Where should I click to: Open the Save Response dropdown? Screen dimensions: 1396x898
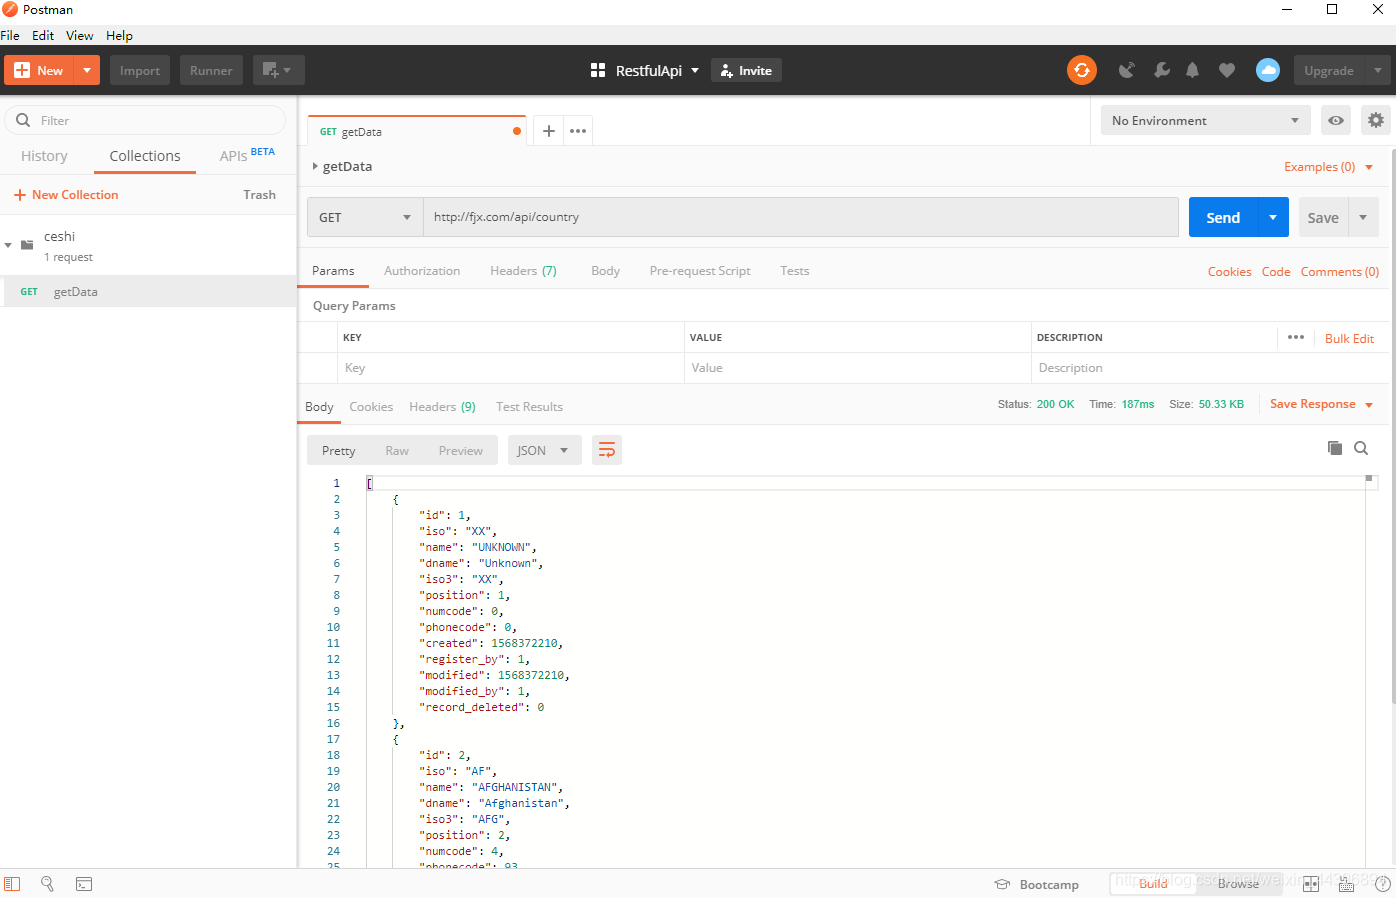[x=1321, y=404]
